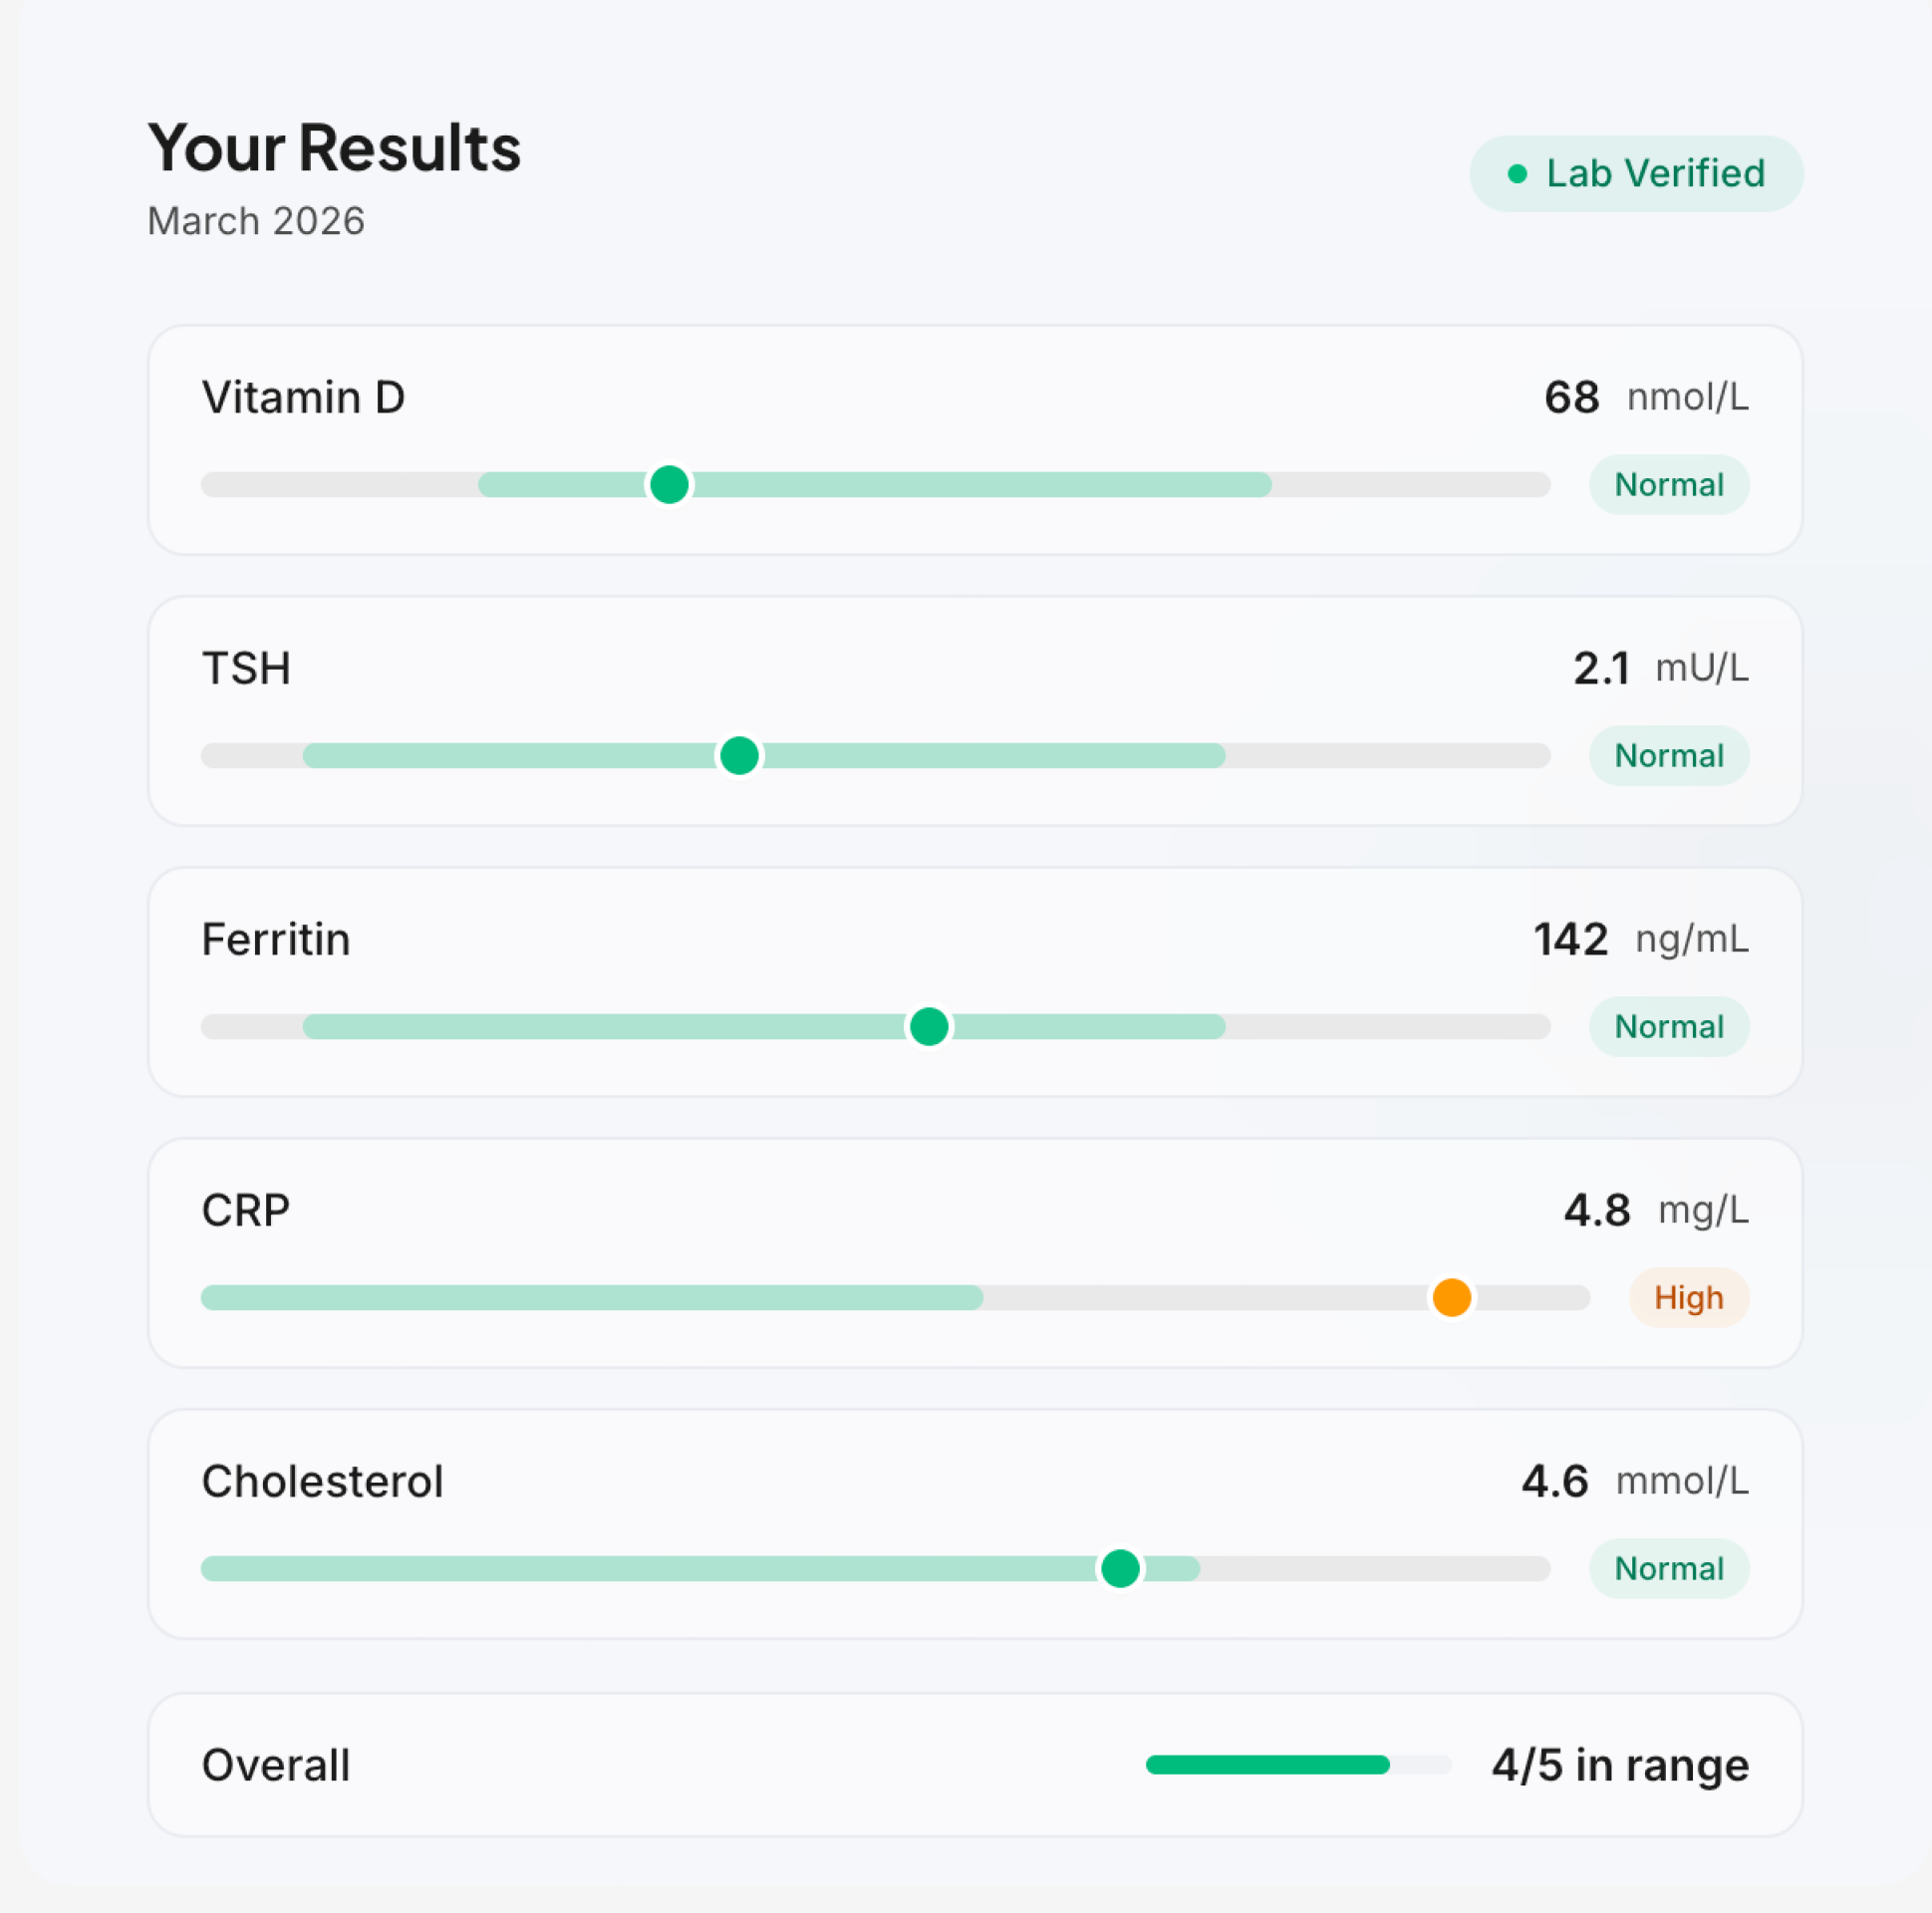This screenshot has width=1932, height=1913.
Task: Click the Ferritin range marker dot
Action: pos(928,1027)
